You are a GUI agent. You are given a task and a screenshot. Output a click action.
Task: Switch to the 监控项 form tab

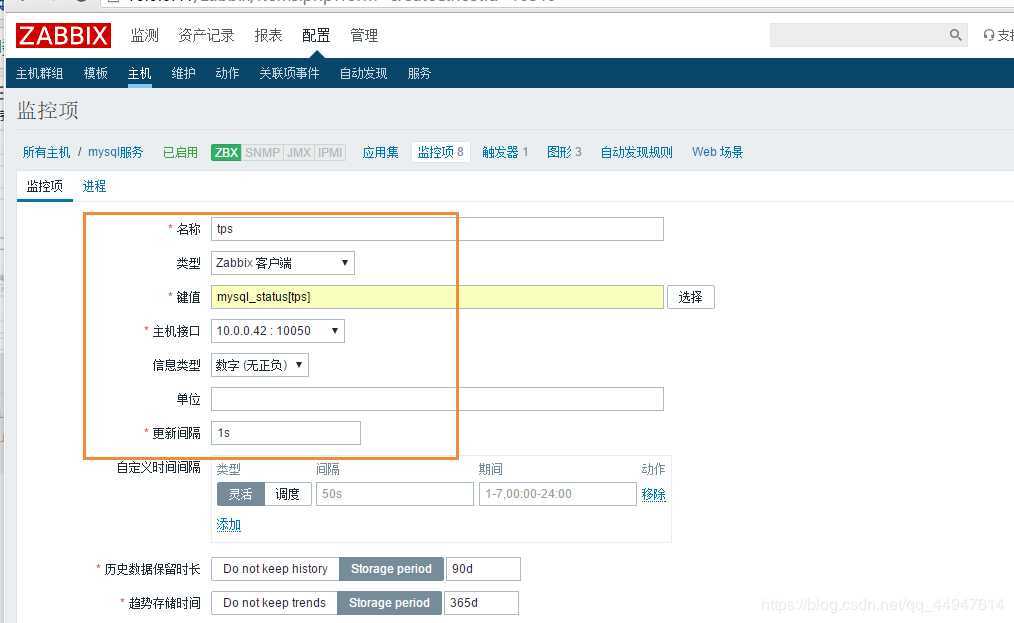click(x=45, y=186)
